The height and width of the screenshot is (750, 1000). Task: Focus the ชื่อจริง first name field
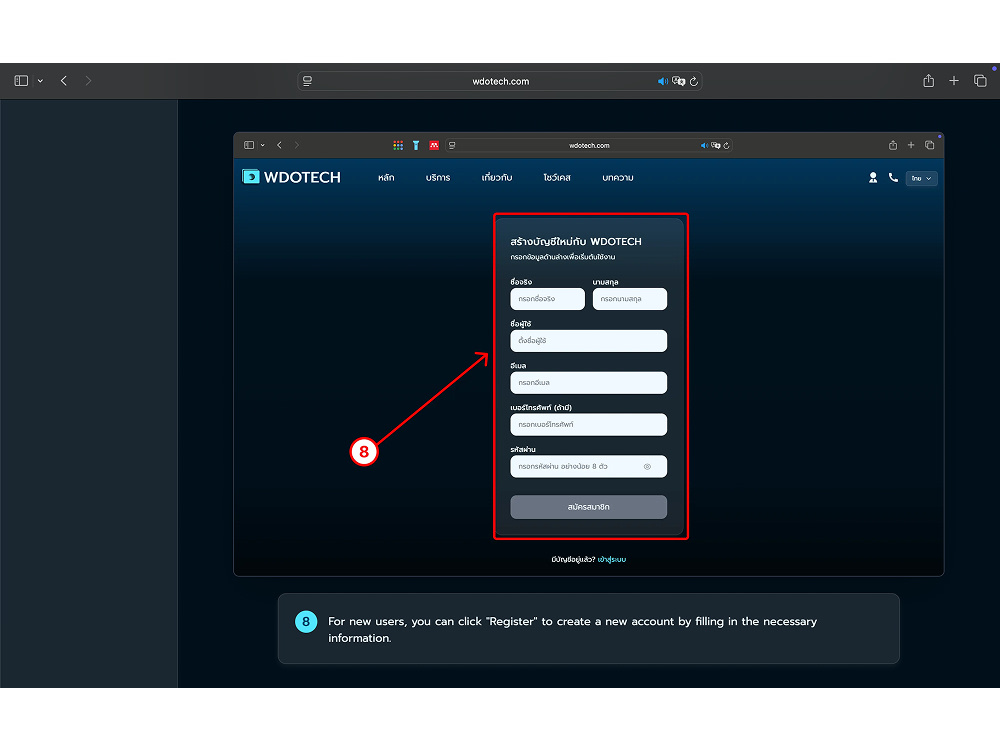point(547,298)
